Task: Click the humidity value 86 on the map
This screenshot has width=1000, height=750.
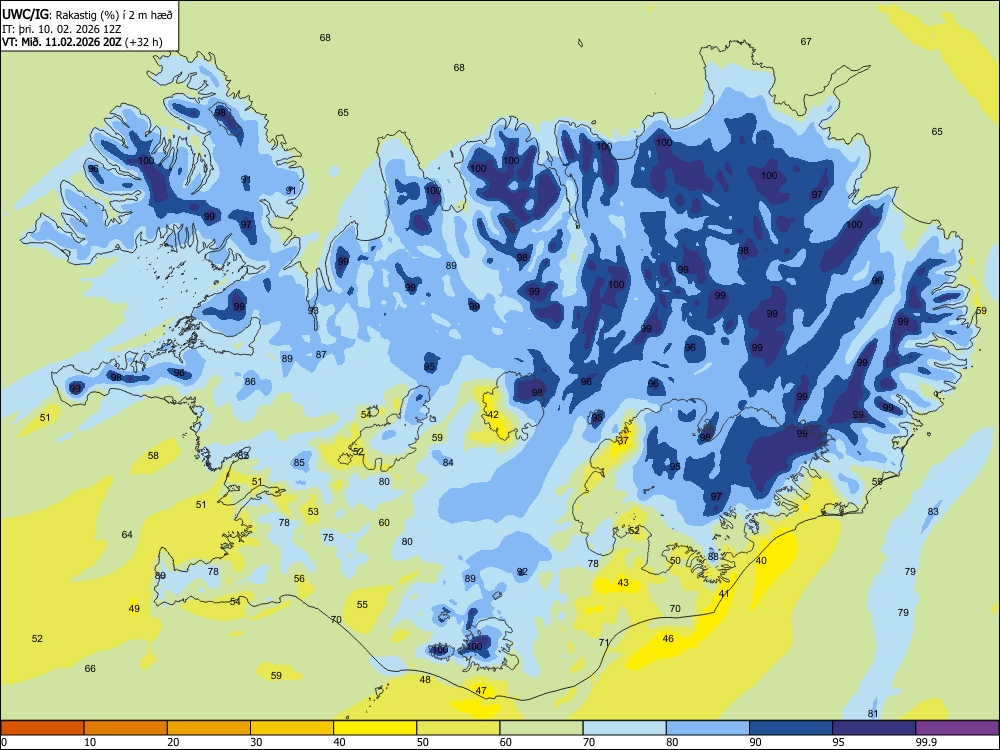Action: [250, 382]
